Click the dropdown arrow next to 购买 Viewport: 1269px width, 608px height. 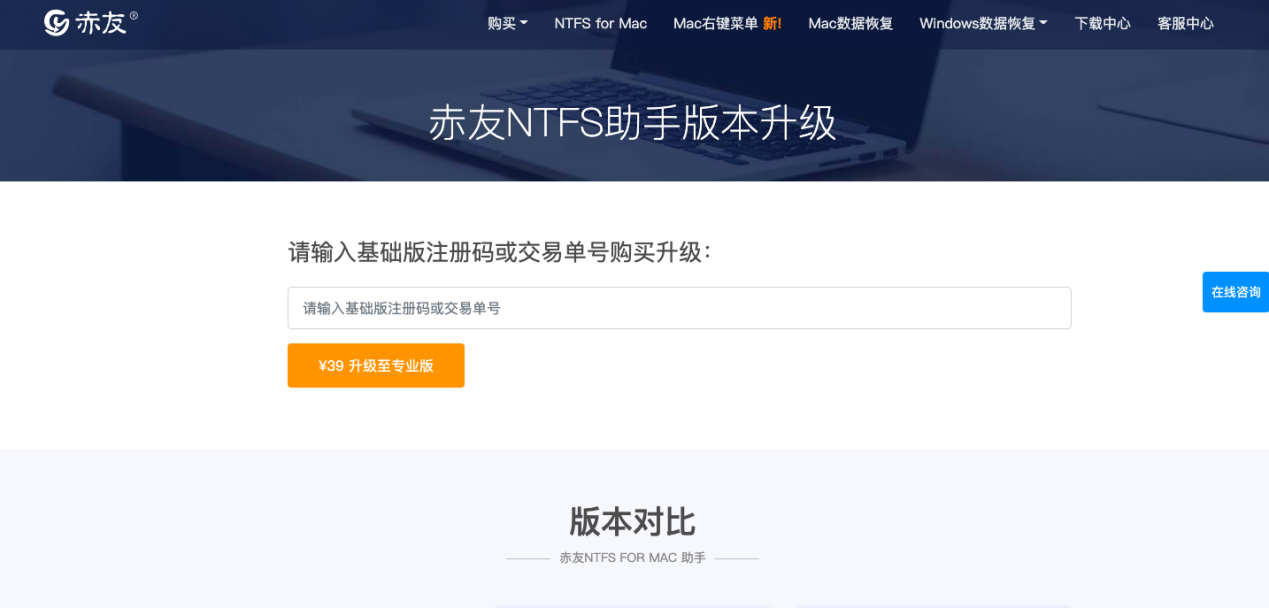[524, 23]
